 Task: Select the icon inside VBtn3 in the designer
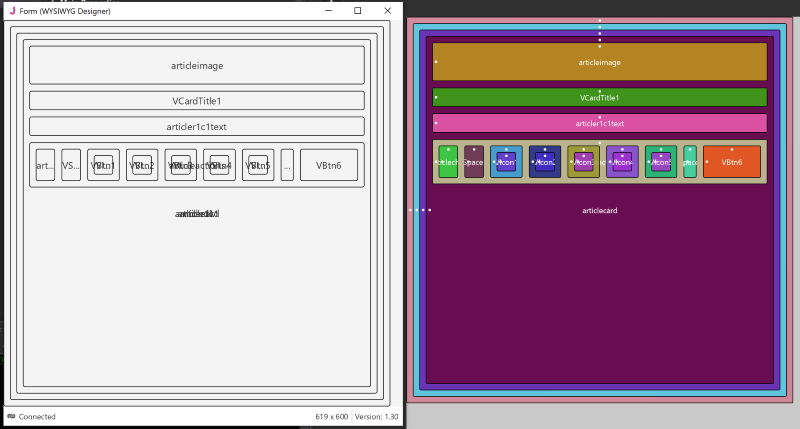click(181, 165)
